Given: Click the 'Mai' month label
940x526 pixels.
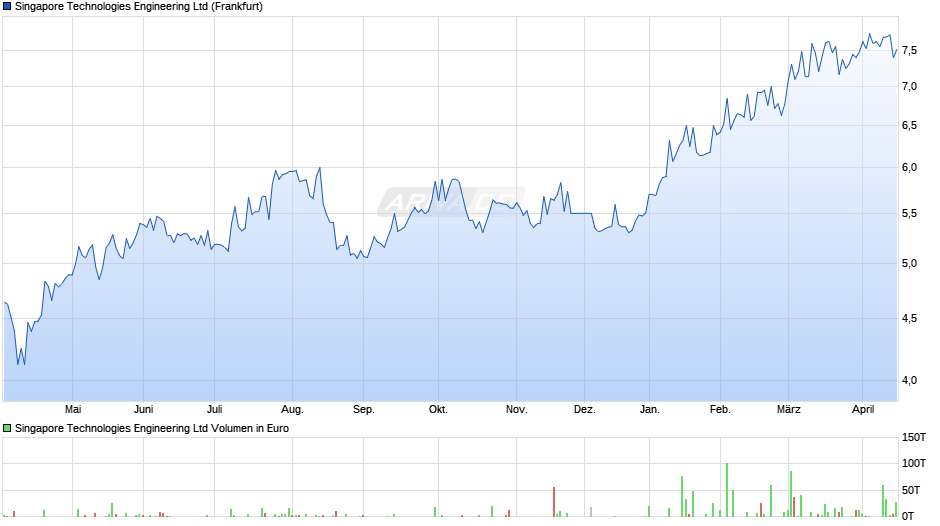Looking at the screenshot, I should (x=73, y=409).
